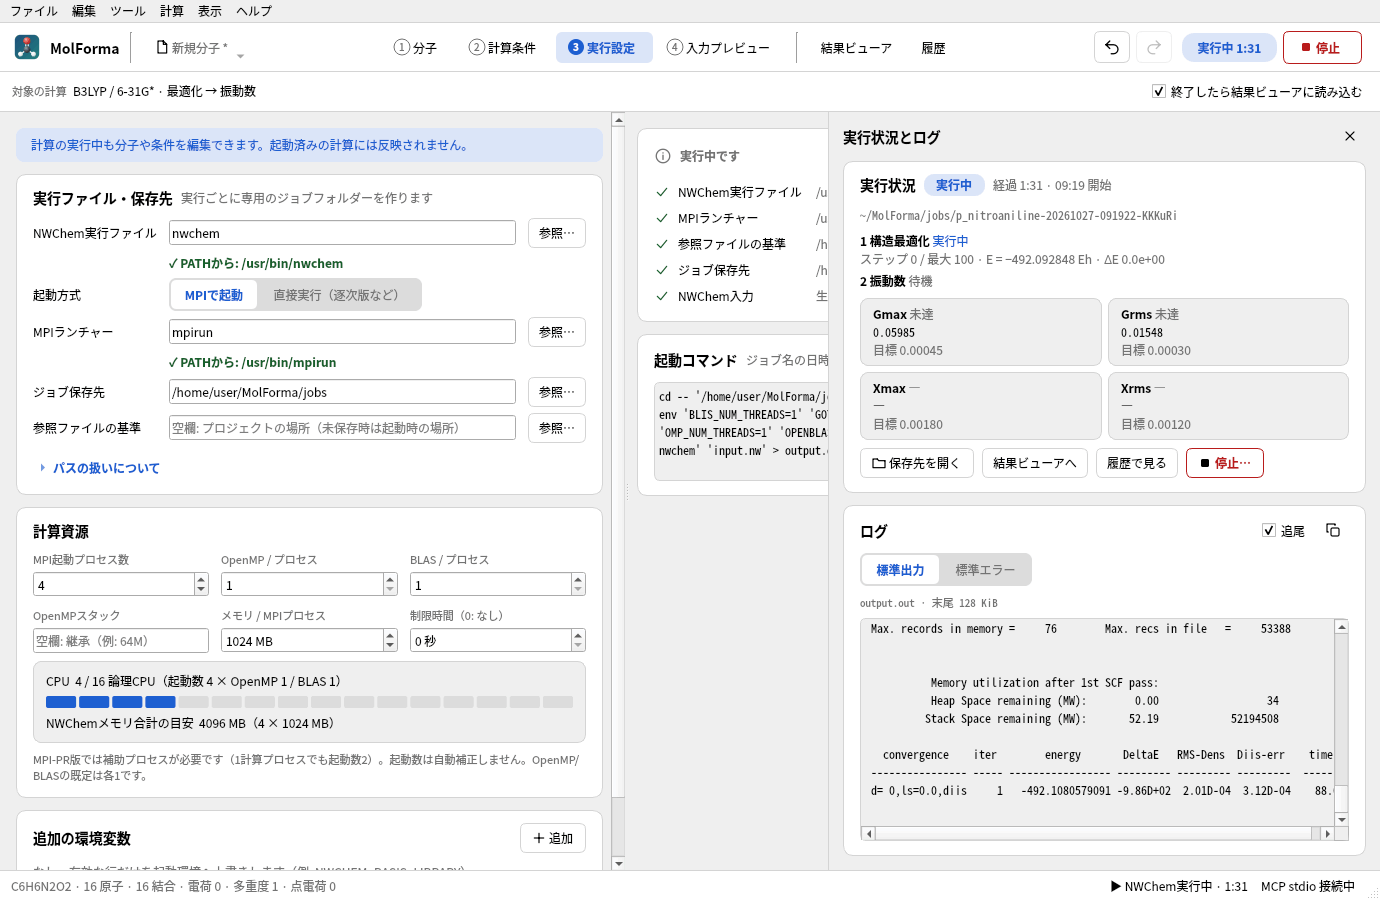Open the 履歴 view
Image resolution: width=1380 pixels, height=900 pixels.
coord(933,48)
